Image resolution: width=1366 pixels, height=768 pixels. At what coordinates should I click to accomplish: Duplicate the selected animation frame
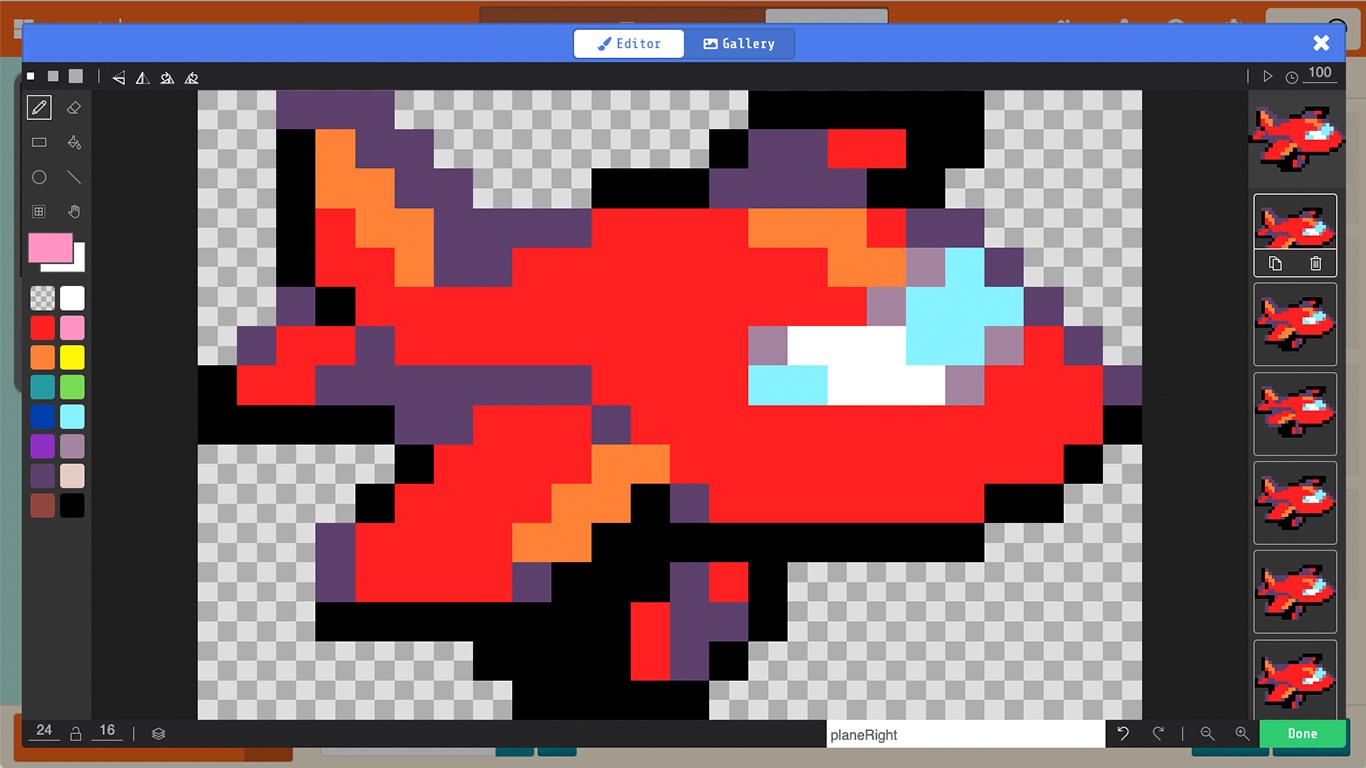click(x=1275, y=263)
